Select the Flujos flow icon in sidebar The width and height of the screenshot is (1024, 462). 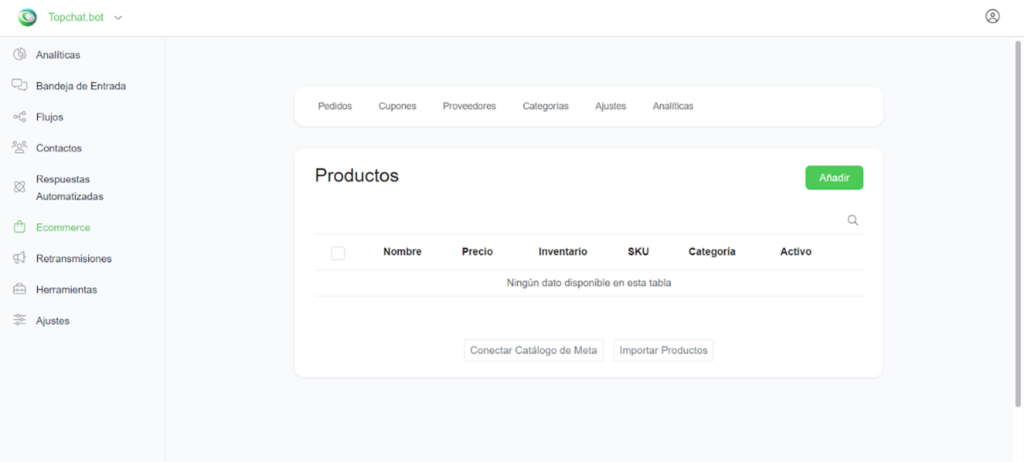coord(19,117)
